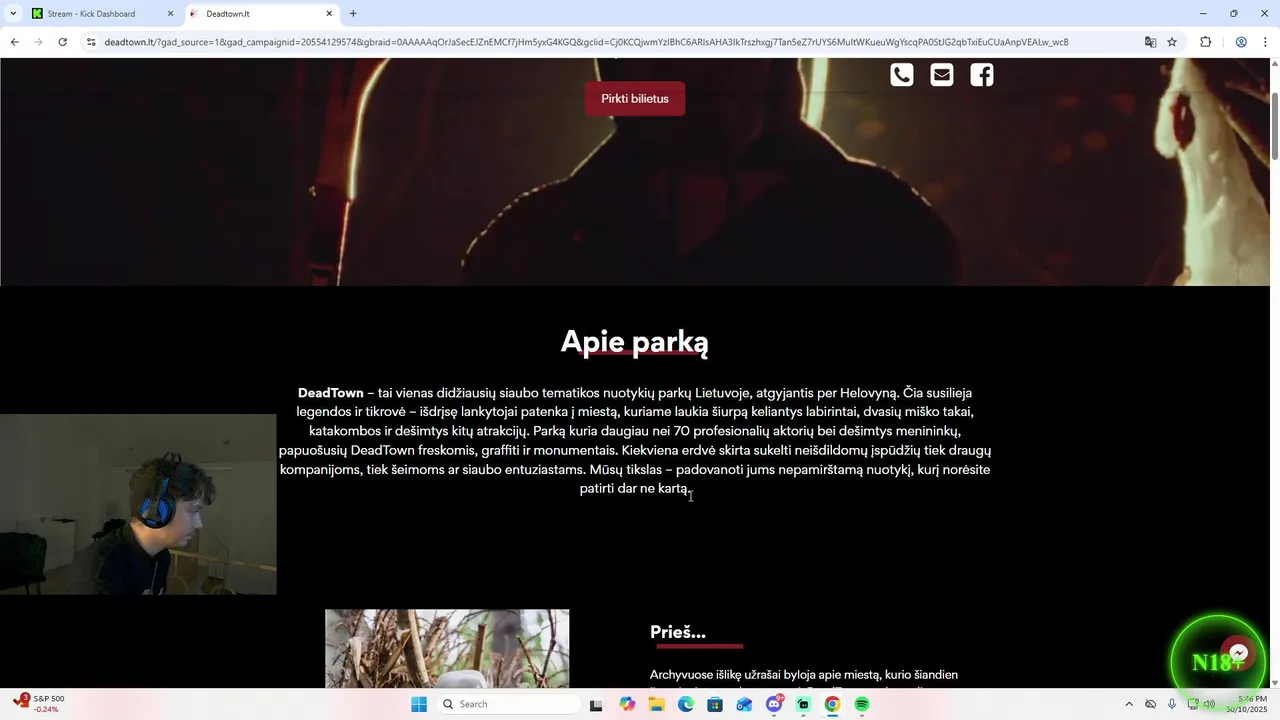The width and height of the screenshot is (1280, 720).
Task: Open Spotify from taskbar
Action: click(x=862, y=704)
